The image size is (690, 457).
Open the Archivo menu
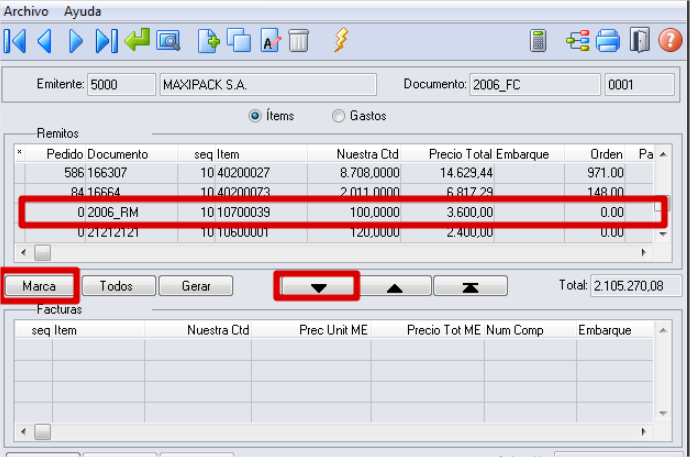(26, 11)
